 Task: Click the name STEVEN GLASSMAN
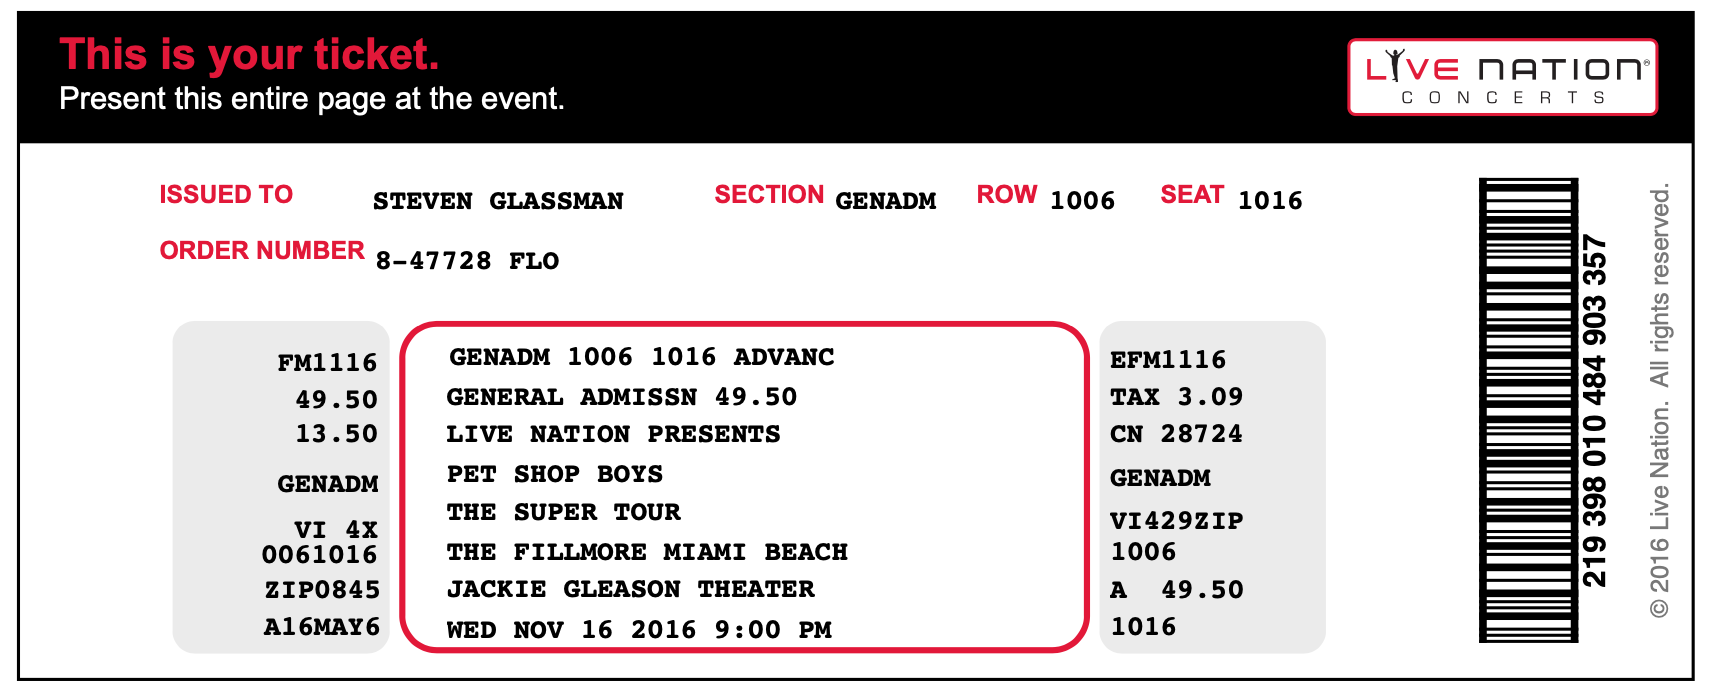498,201
